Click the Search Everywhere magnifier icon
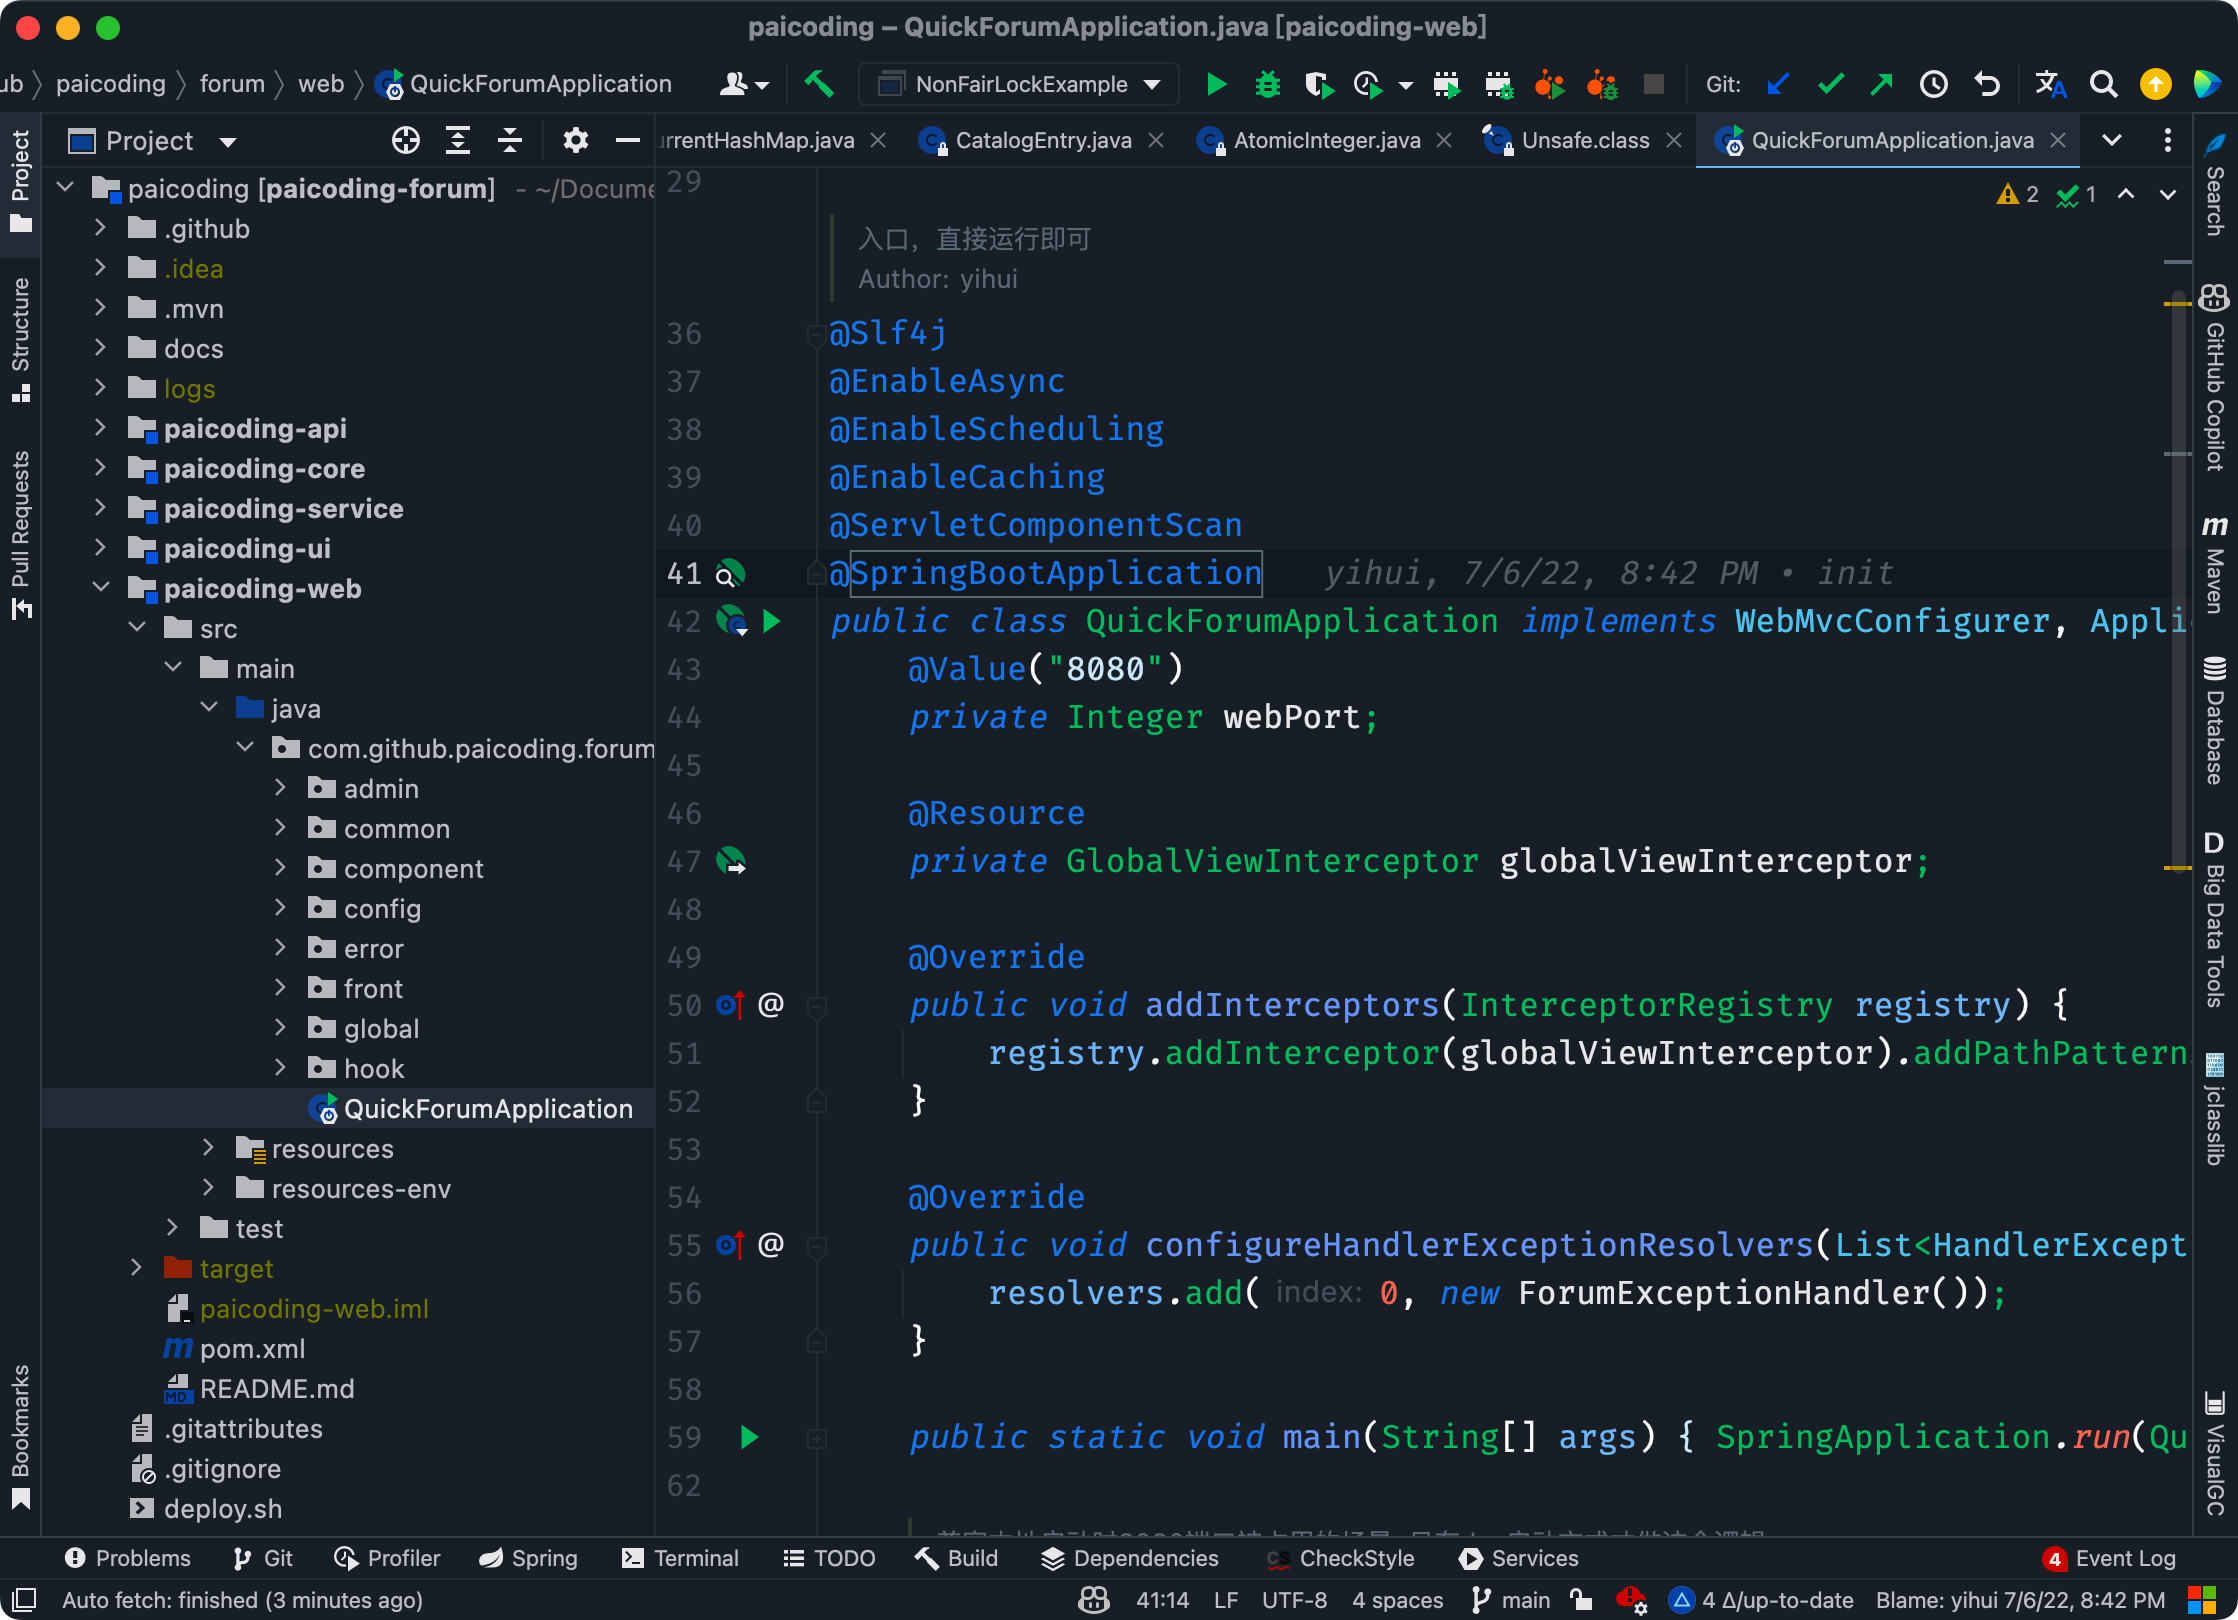 2103,85
